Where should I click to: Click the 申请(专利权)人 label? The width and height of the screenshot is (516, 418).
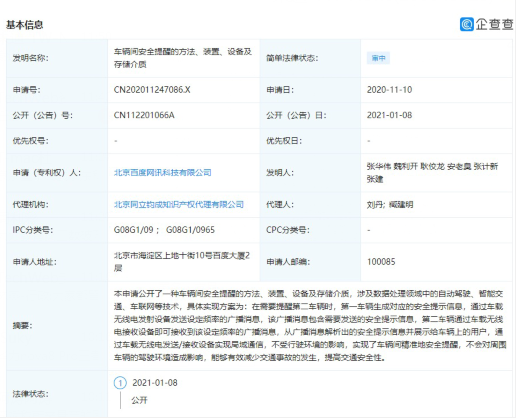(x=46, y=173)
